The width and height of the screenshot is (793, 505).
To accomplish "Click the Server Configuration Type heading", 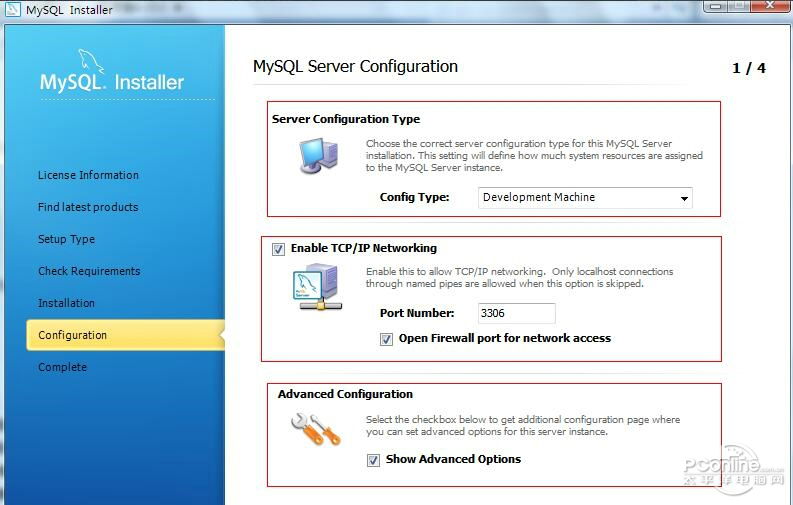I will pos(346,119).
